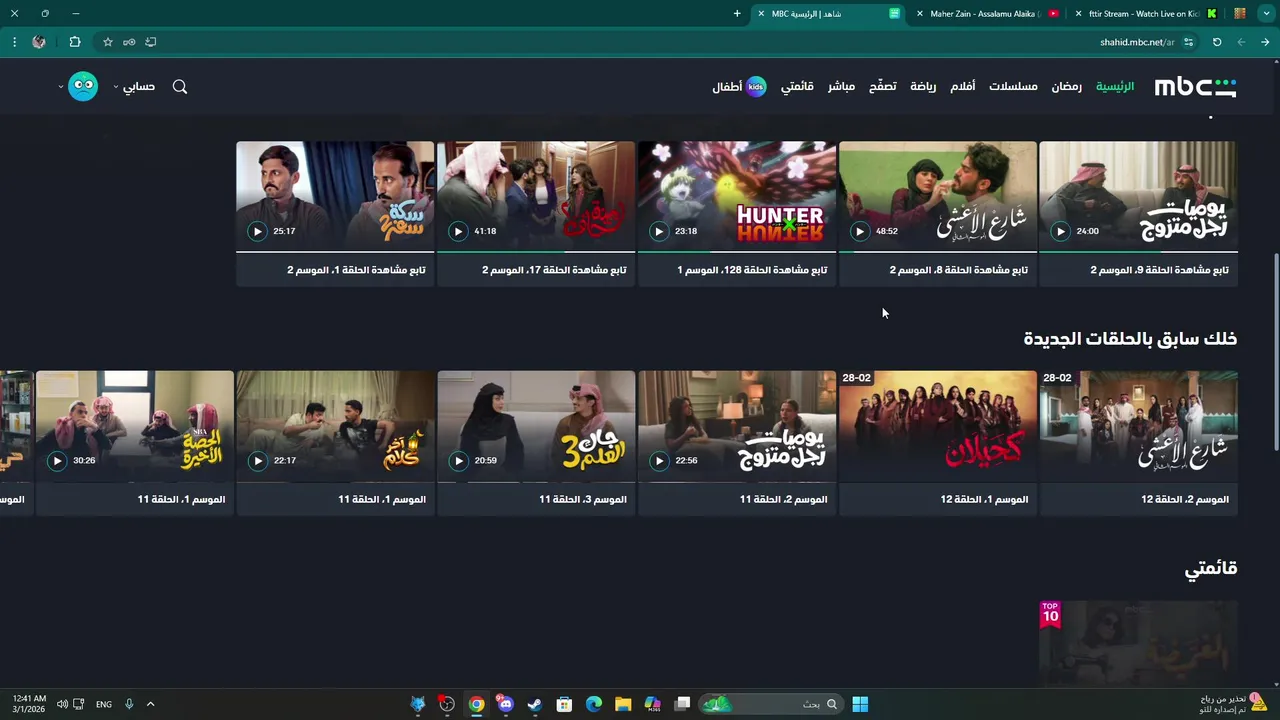Close the fttir Stream tab
Image resolution: width=1280 pixels, height=720 pixels.
(x=1078, y=14)
